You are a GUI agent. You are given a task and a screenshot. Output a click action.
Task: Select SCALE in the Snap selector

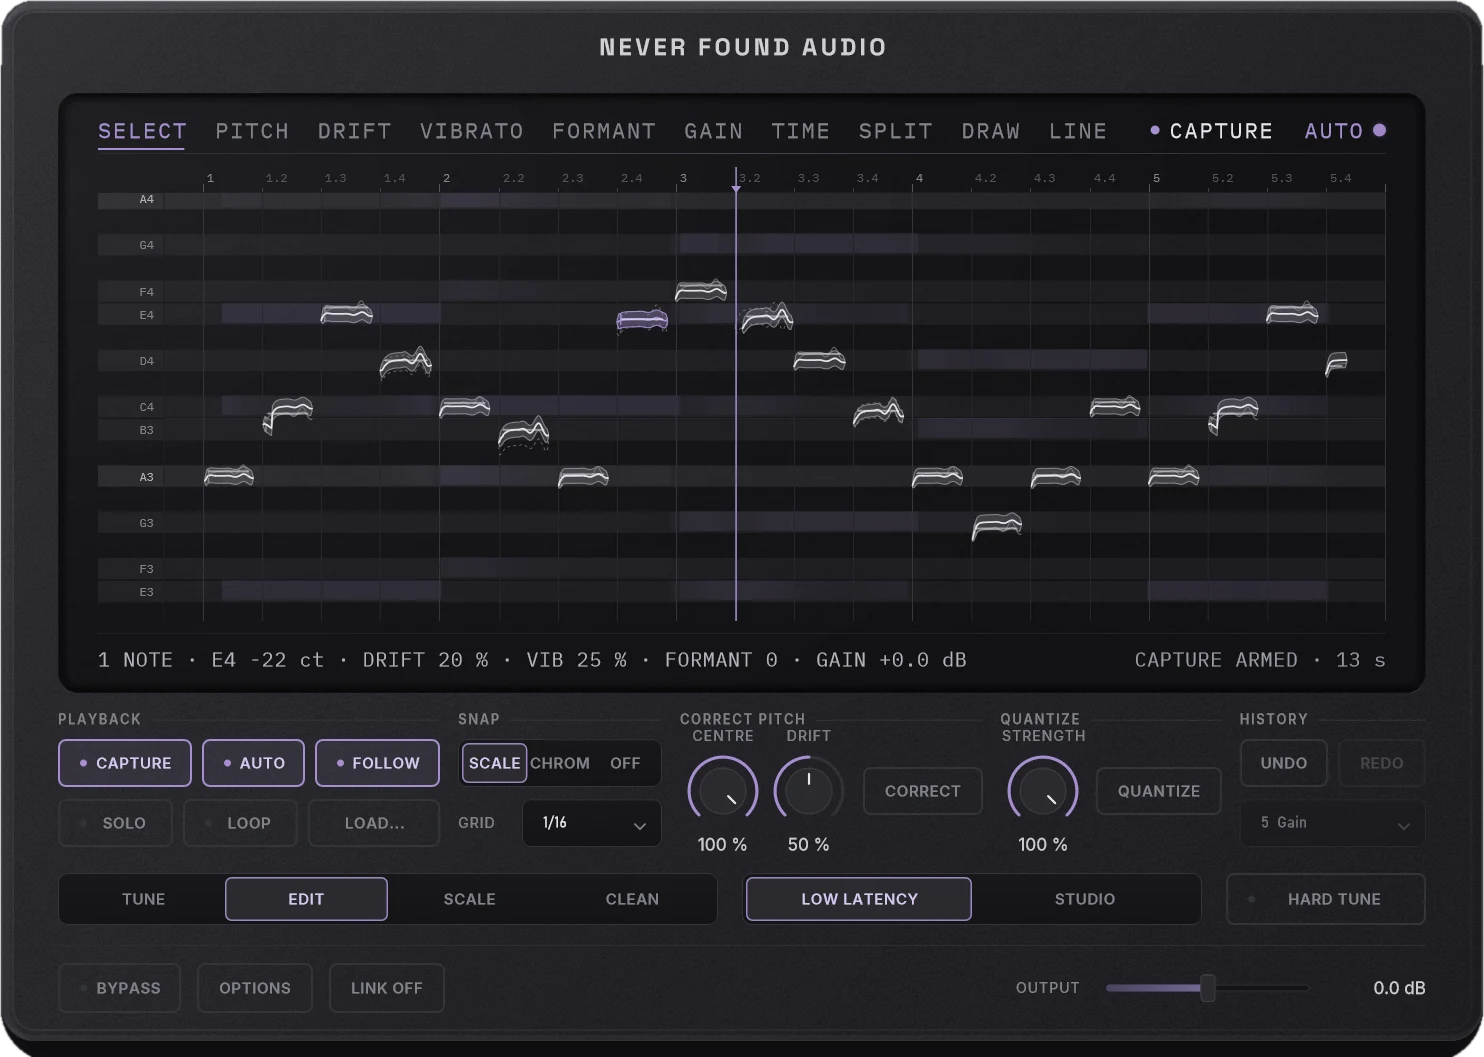pos(494,763)
